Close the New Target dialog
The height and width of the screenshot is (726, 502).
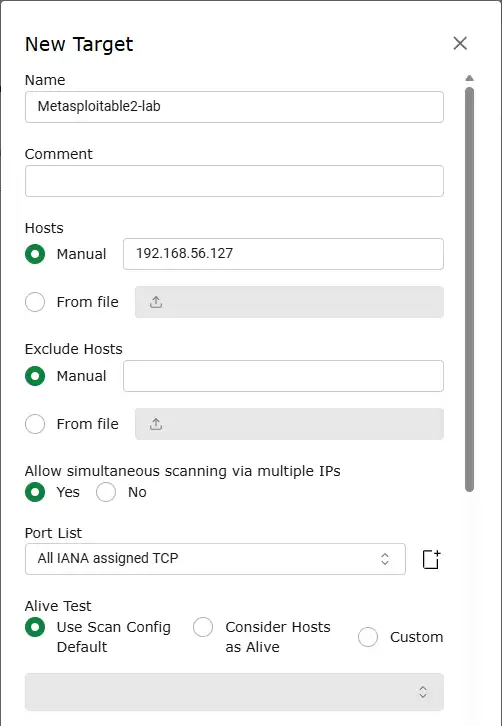pos(460,44)
